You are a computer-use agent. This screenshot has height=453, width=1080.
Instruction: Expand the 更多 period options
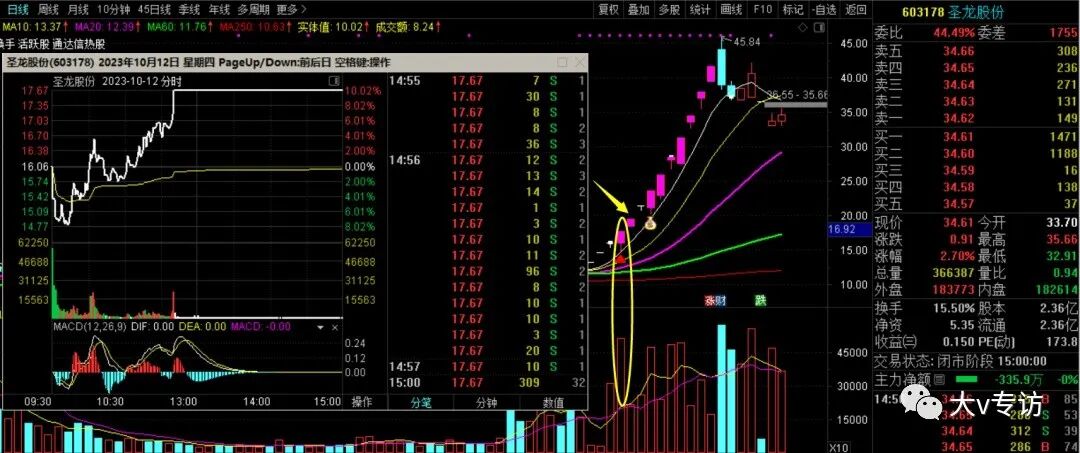(x=291, y=9)
